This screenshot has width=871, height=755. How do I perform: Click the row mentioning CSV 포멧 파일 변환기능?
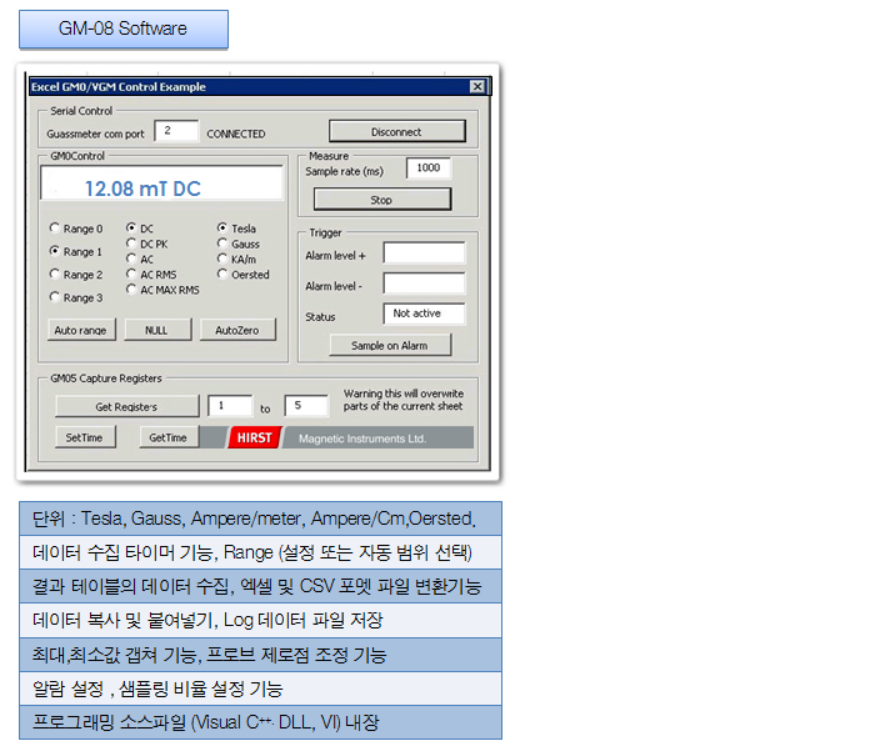[261, 587]
